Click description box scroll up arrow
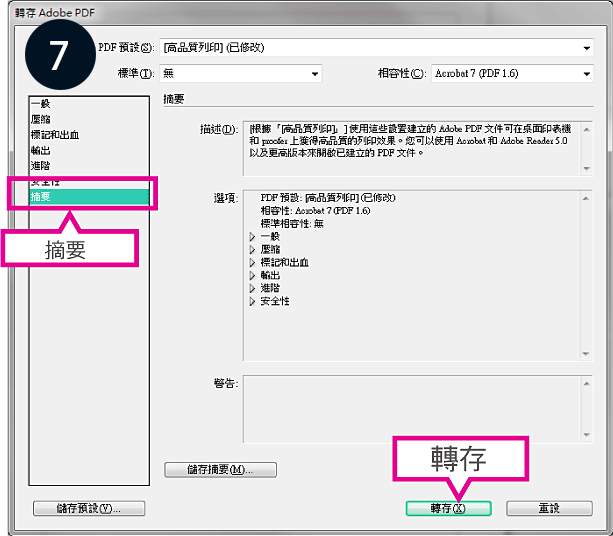This screenshot has width=613, height=536. [x=586, y=129]
